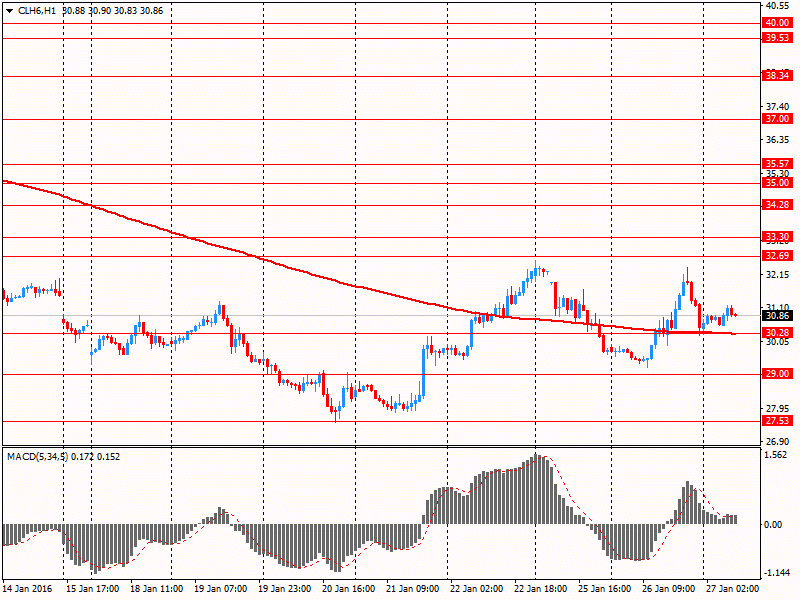
Task: Open the chart dropdown arrow beside CLH6,H1
Action: (9, 11)
